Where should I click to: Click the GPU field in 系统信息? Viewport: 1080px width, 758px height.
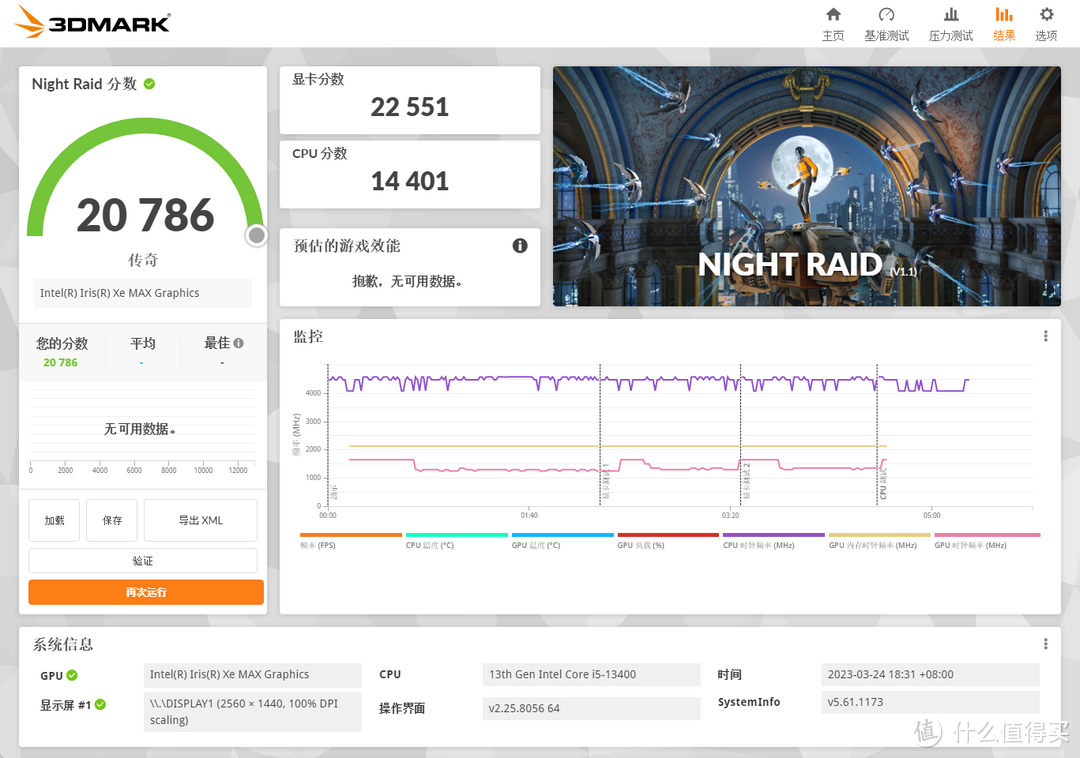tap(252, 675)
